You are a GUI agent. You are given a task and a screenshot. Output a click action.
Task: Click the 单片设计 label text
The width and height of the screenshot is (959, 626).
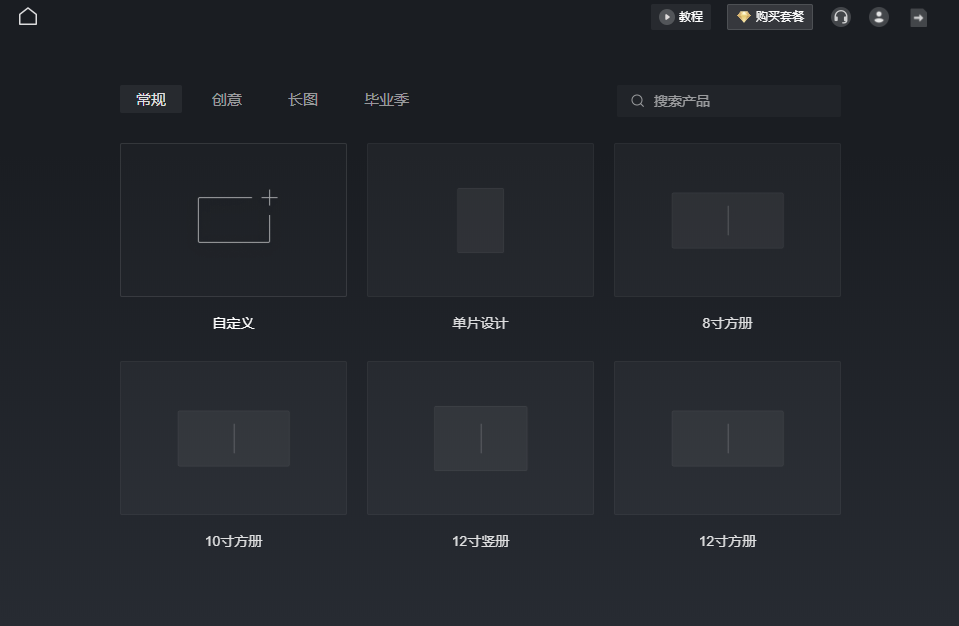tap(480, 323)
